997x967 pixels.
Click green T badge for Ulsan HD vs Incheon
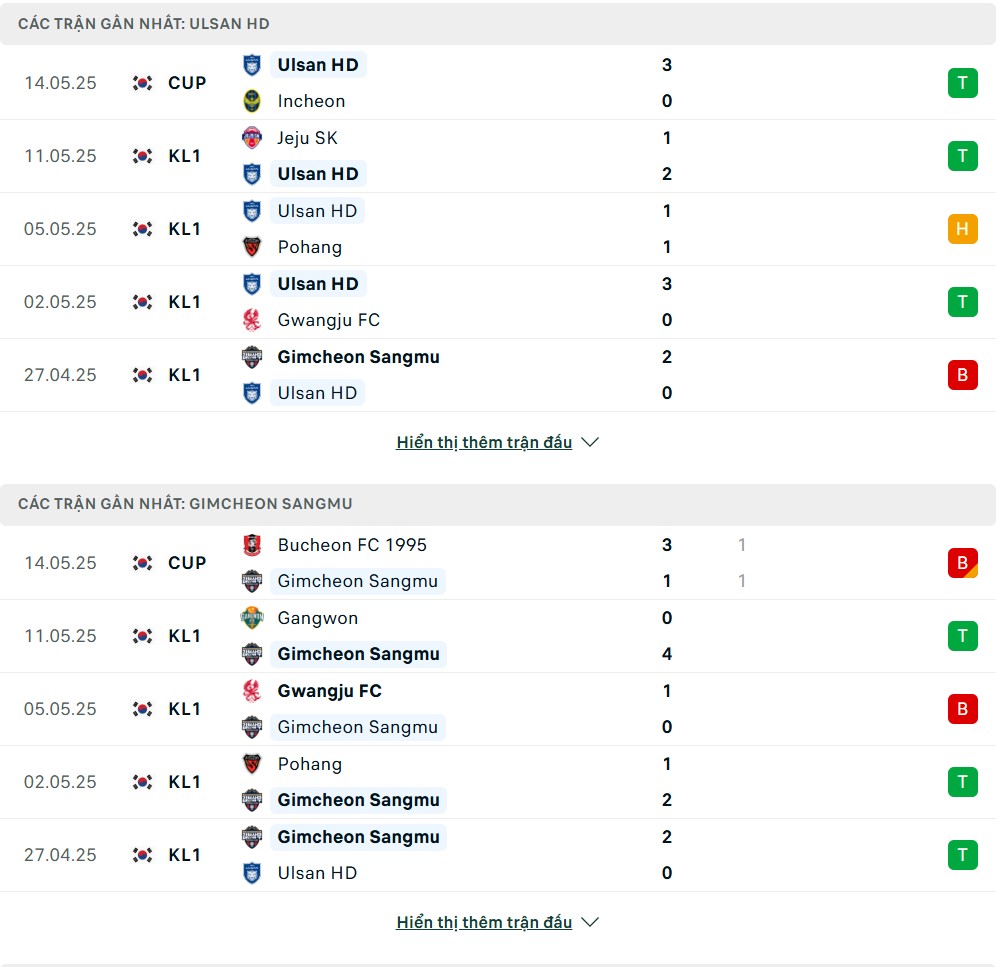point(962,83)
